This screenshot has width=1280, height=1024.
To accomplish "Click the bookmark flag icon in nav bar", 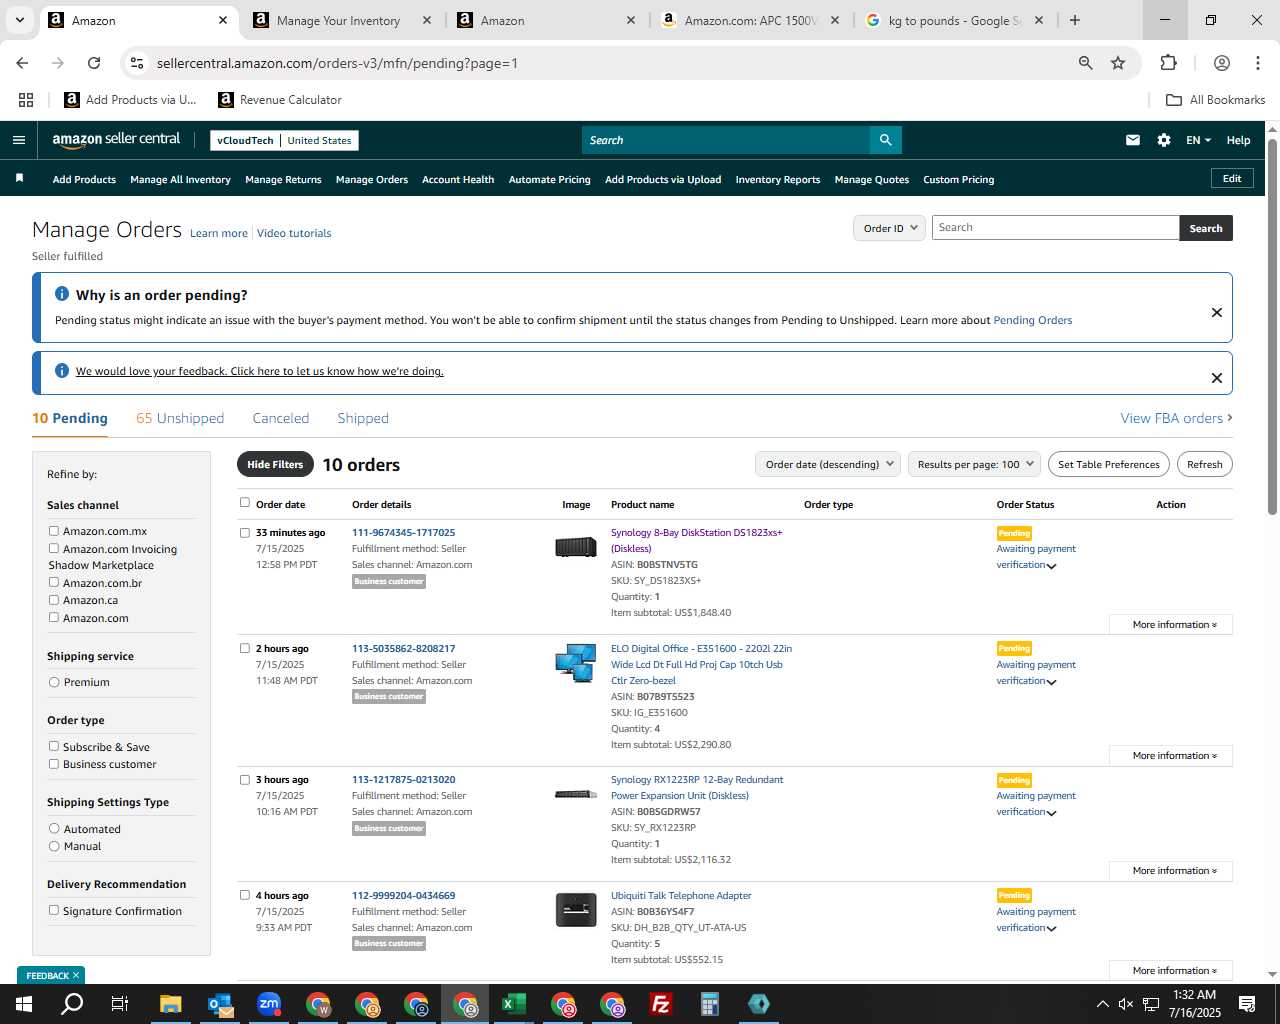I will pyautogui.click(x=19, y=178).
